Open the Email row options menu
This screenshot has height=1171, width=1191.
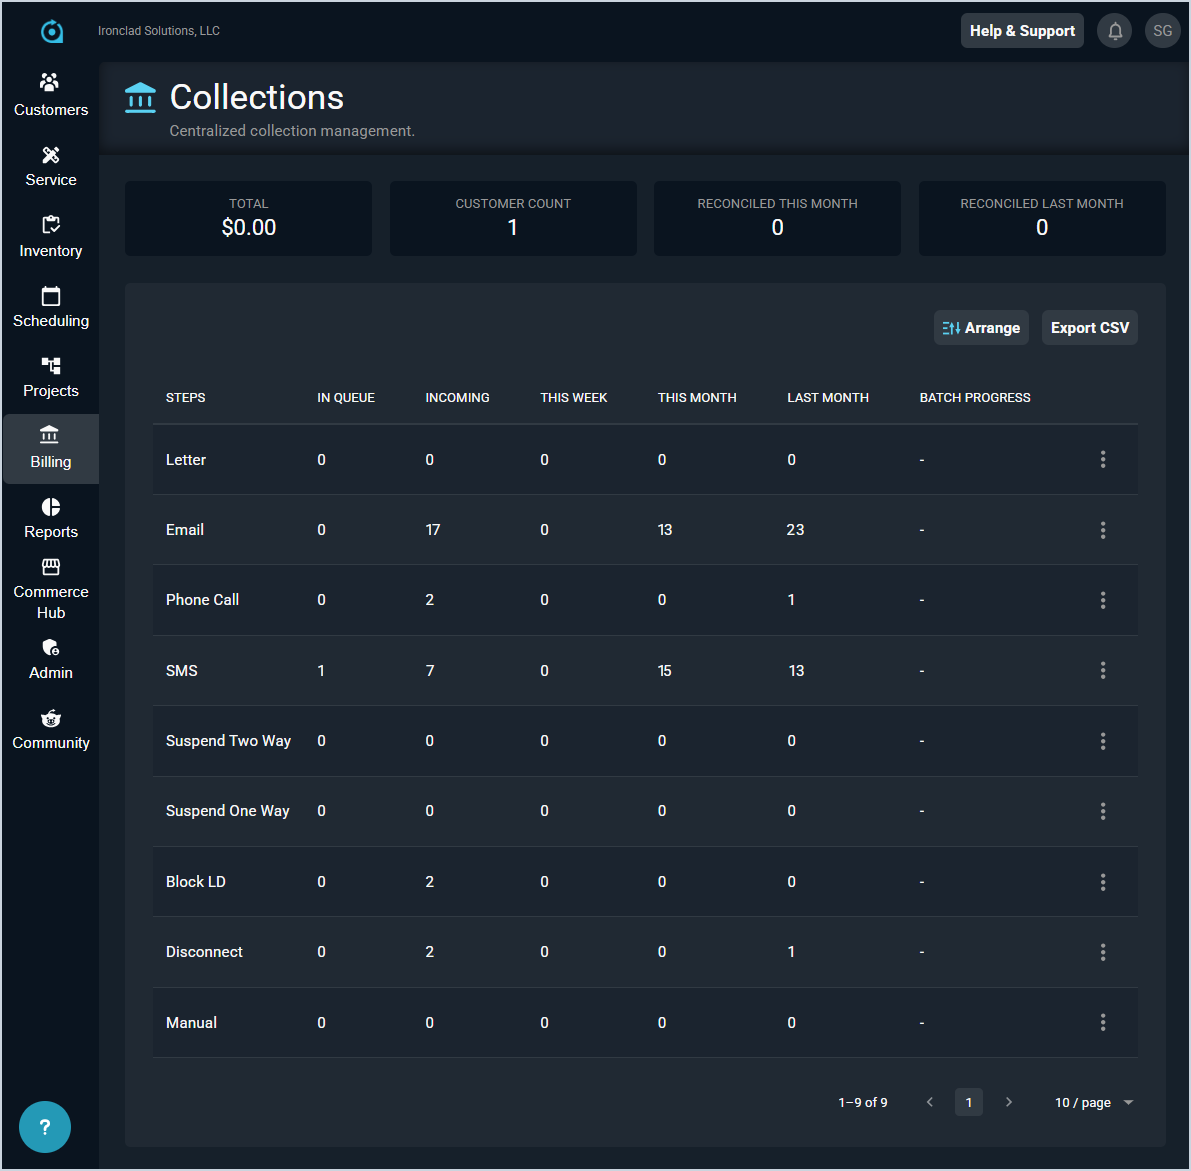click(1103, 530)
